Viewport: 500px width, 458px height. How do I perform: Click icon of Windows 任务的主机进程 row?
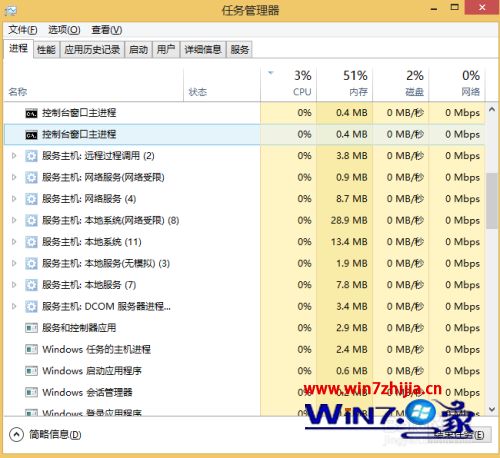[31, 350]
